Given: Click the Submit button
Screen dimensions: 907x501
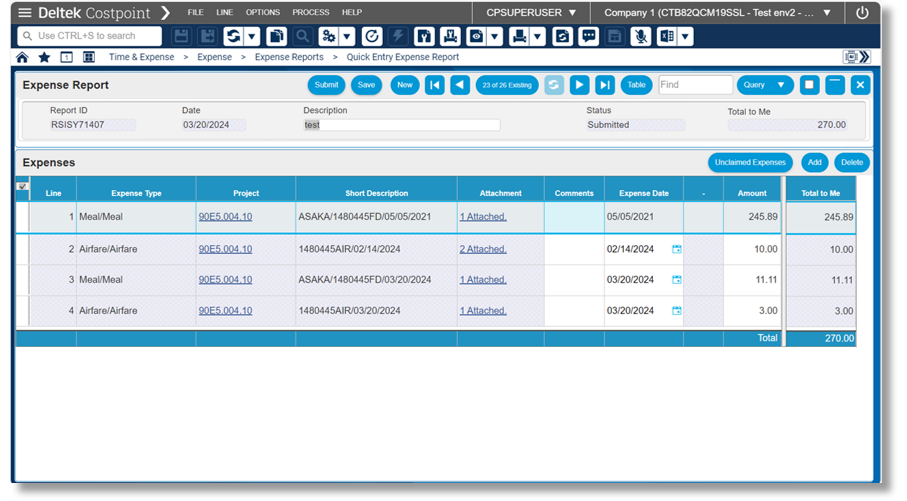Looking at the screenshot, I should (x=326, y=85).
